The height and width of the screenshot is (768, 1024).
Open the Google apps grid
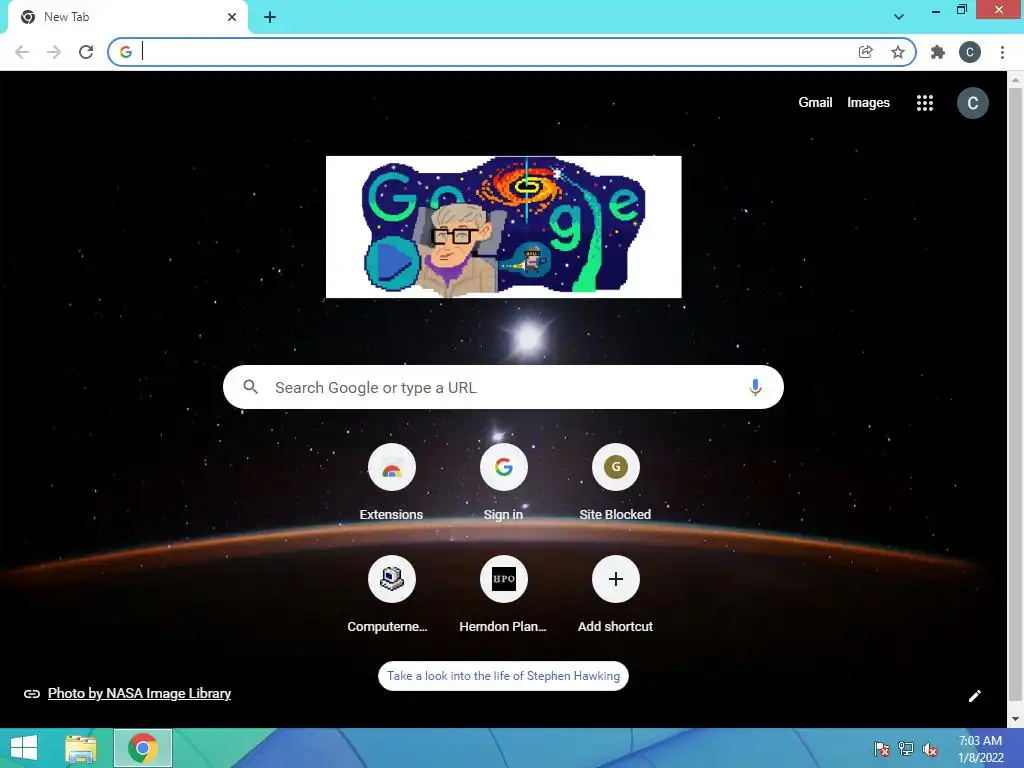click(925, 103)
